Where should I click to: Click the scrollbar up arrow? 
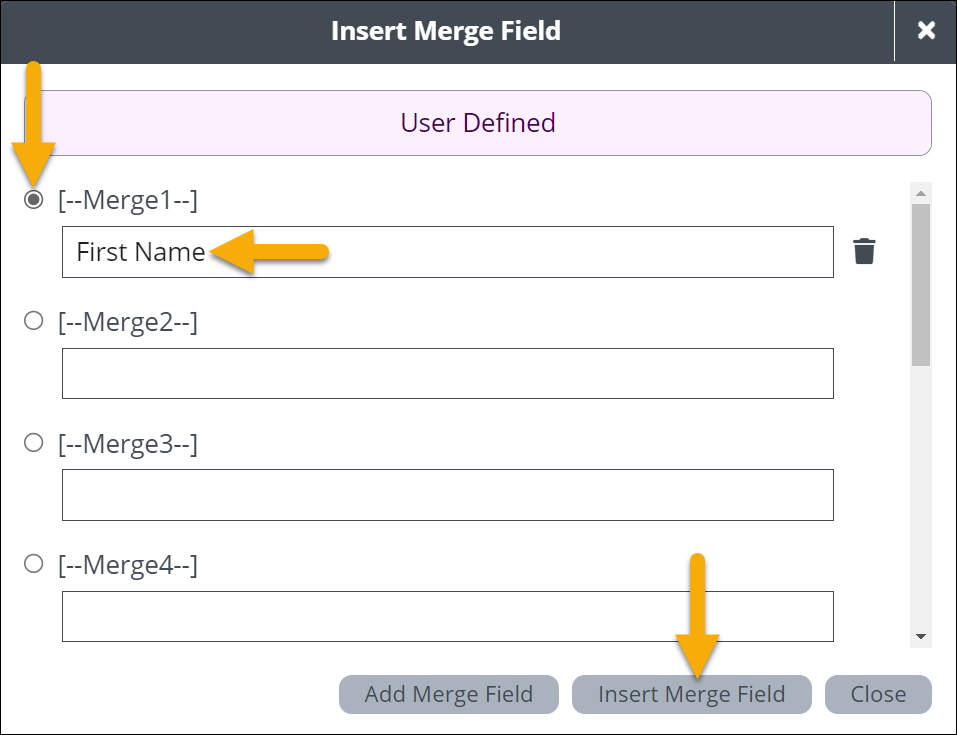[921, 192]
